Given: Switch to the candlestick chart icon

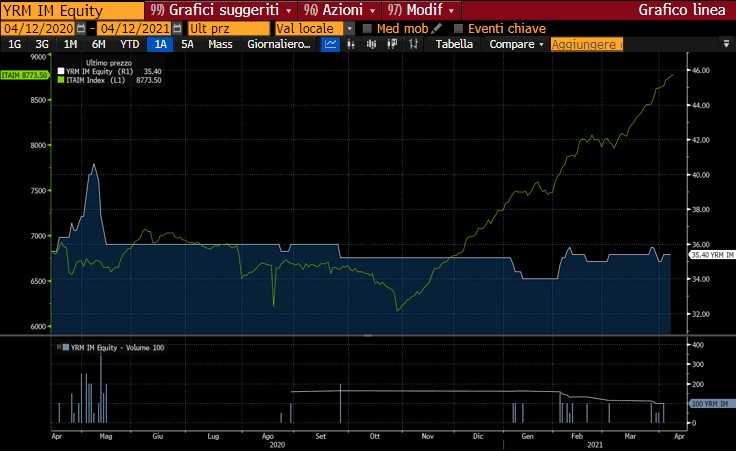Looking at the screenshot, I should 371,44.
